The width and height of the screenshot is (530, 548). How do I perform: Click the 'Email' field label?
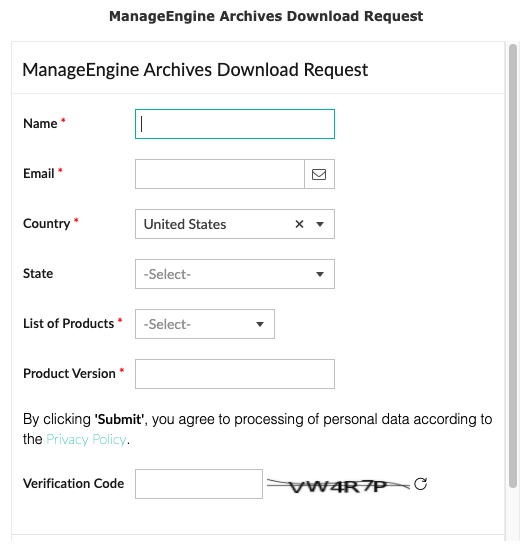tap(38, 173)
